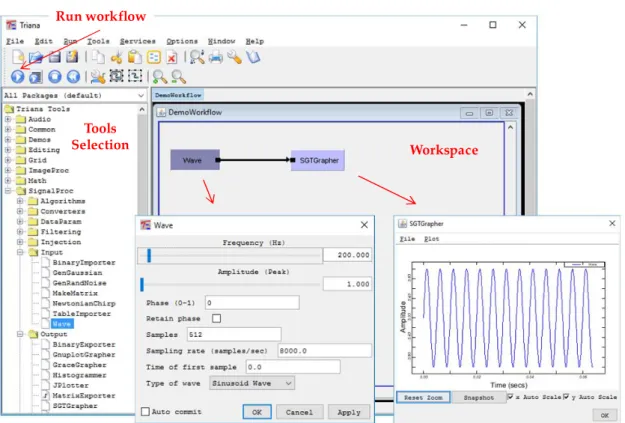Toggle the x Auto Scale checkbox
625x423 pixels.
(510, 397)
